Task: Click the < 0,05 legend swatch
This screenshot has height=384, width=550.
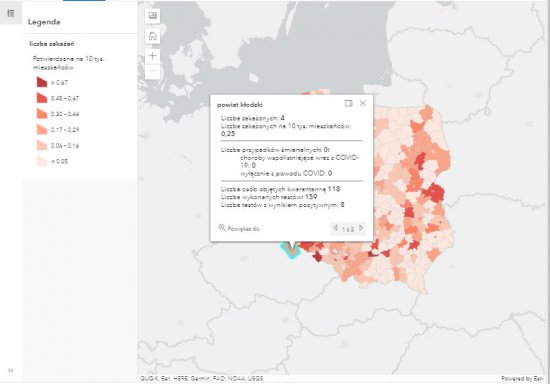Action: pos(42,161)
